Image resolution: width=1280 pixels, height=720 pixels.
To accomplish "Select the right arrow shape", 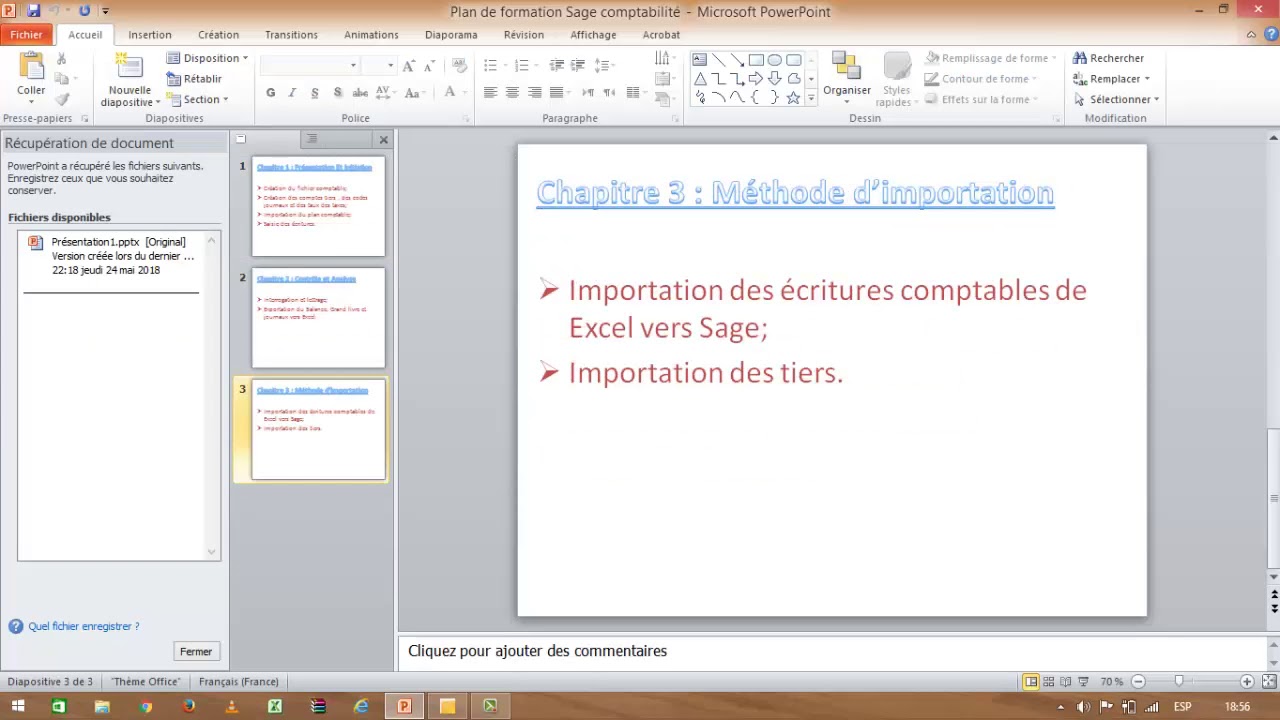I will [x=756, y=79].
